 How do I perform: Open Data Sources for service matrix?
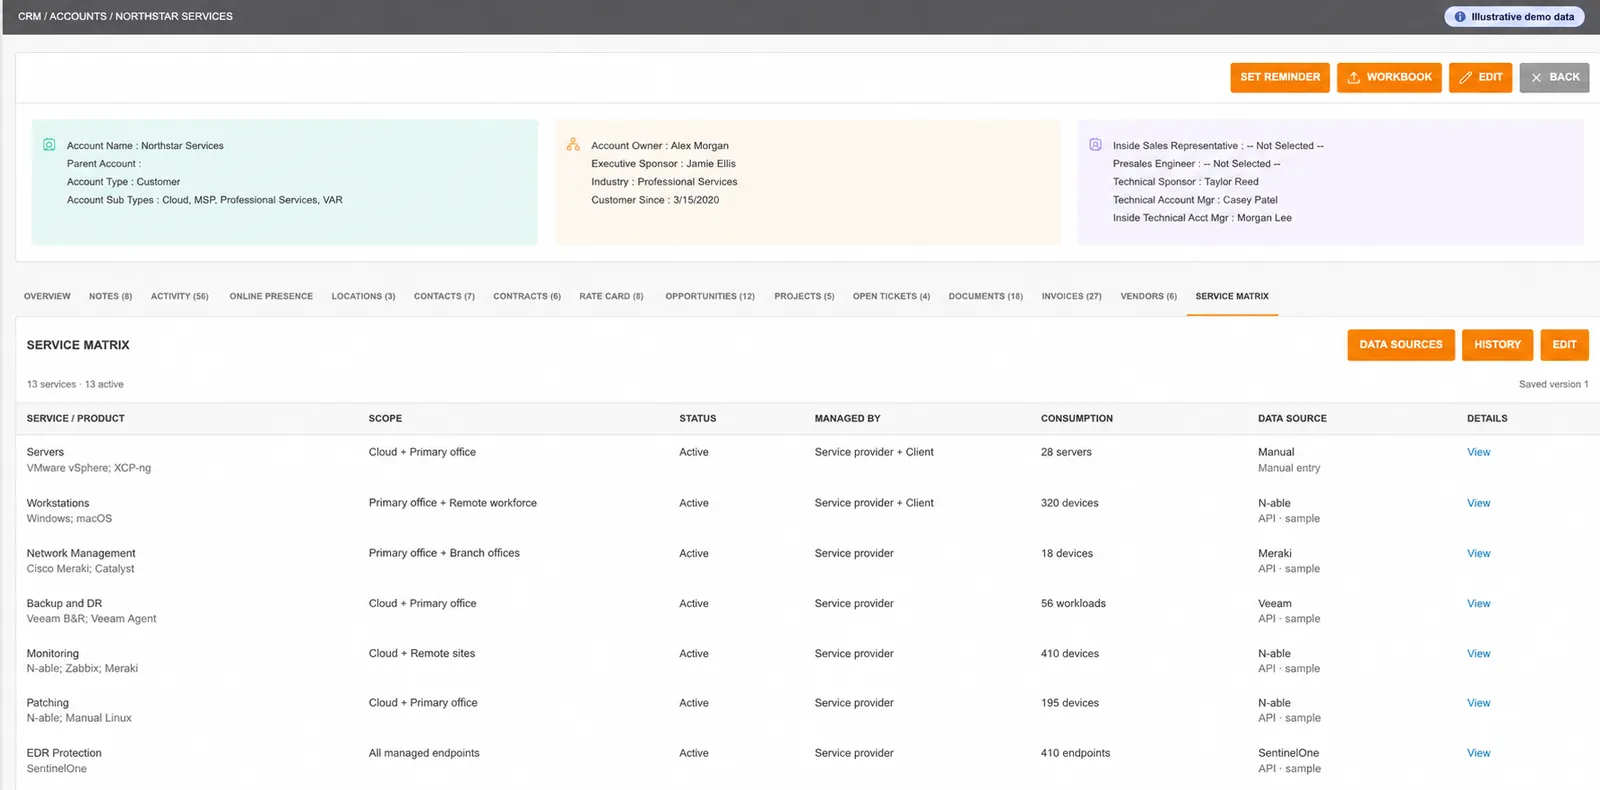coord(1400,345)
